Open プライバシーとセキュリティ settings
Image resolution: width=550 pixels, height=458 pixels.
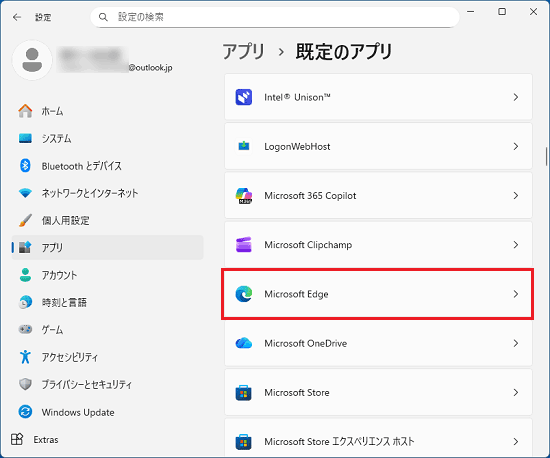(x=107, y=384)
